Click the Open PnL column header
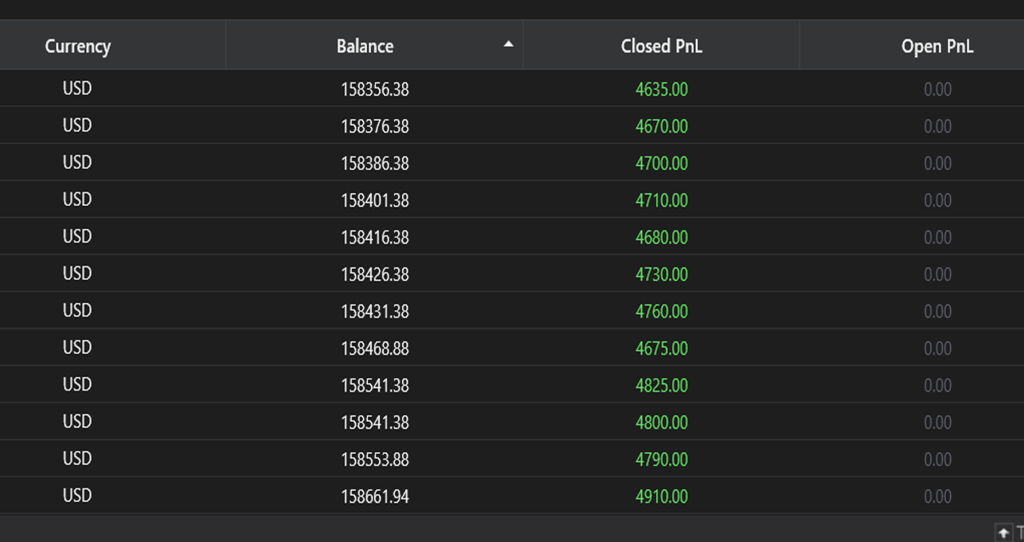The height and width of the screenshot is (542, 1024). (936, 46)
